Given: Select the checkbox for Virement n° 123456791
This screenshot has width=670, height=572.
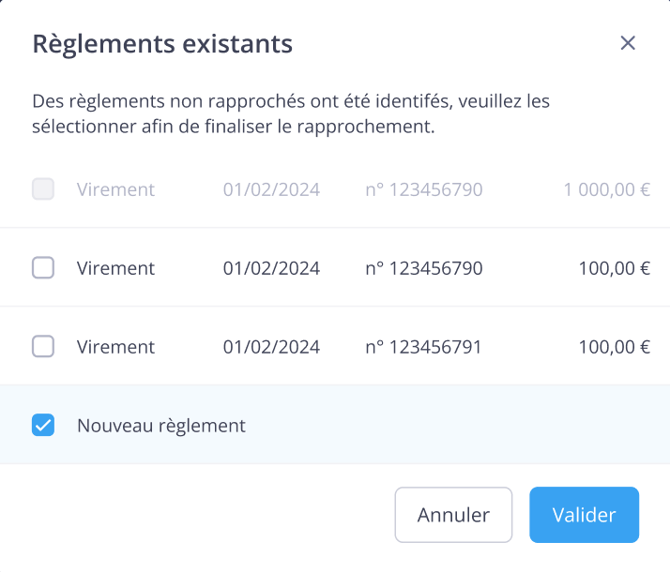Looking at the screenshot, I should (x=43, y=346).
